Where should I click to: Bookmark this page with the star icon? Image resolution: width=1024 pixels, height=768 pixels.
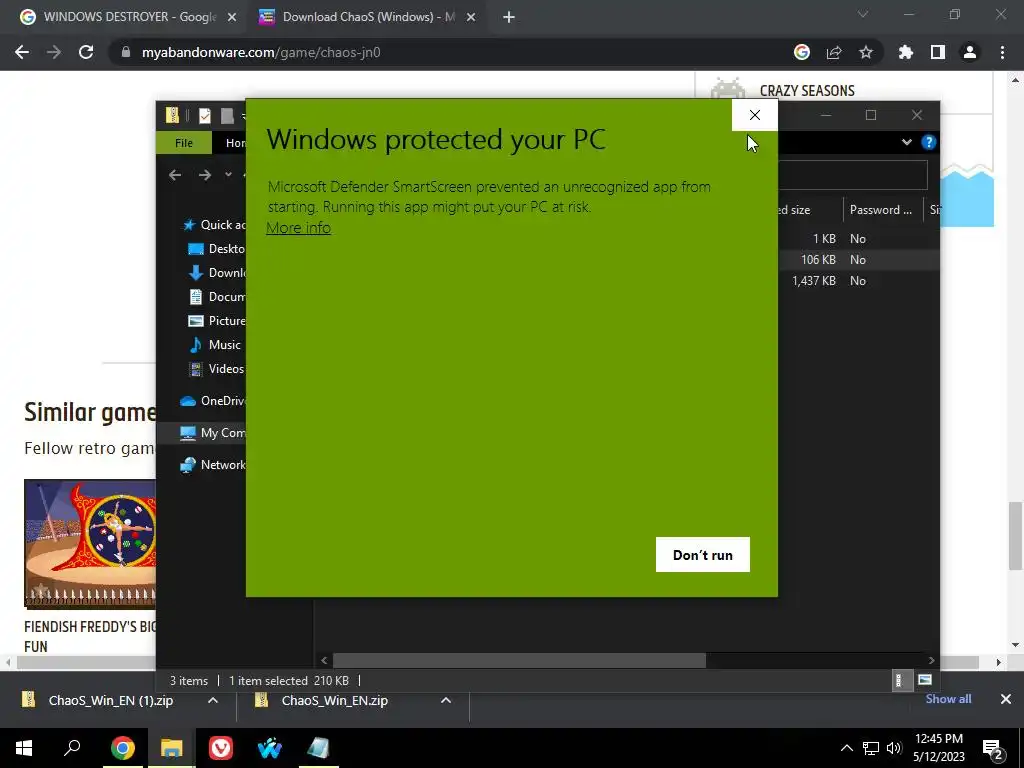pyautogui.click(x=866, y=52)
